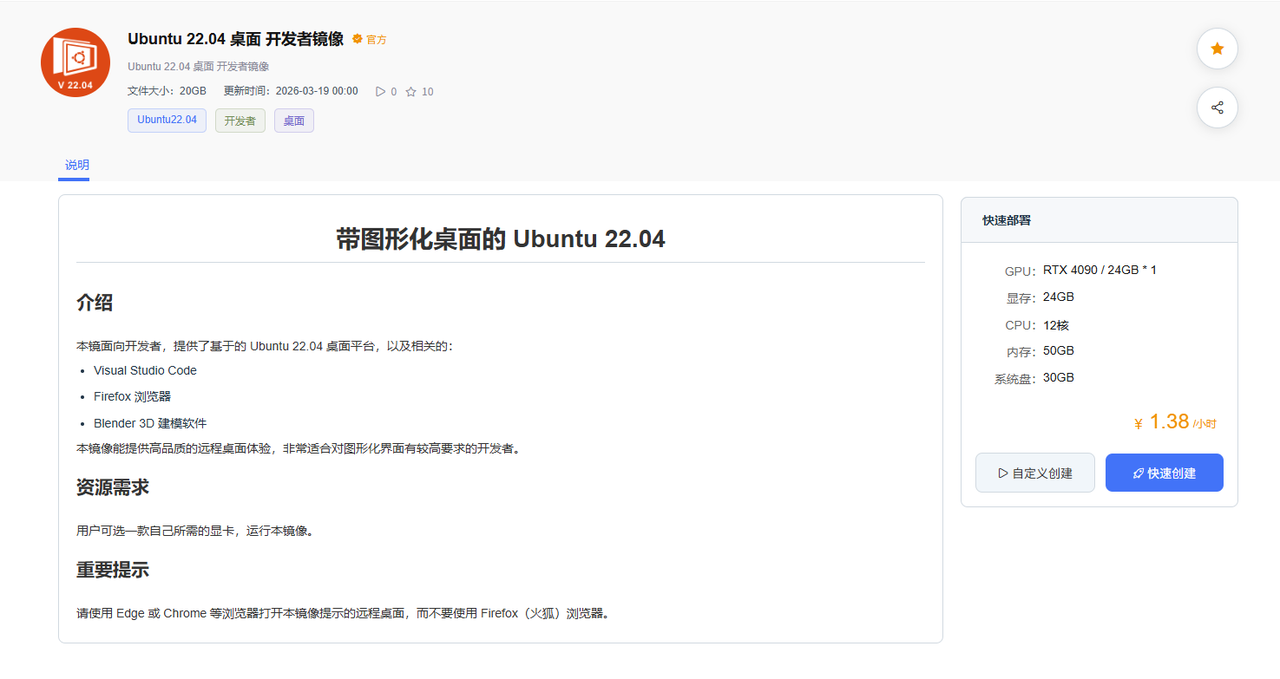The width and height of the screenshot is (1280, 679).
Task: Click the Ubuntu V 22.04 logo thumbnail
Action: pos(75,63)
